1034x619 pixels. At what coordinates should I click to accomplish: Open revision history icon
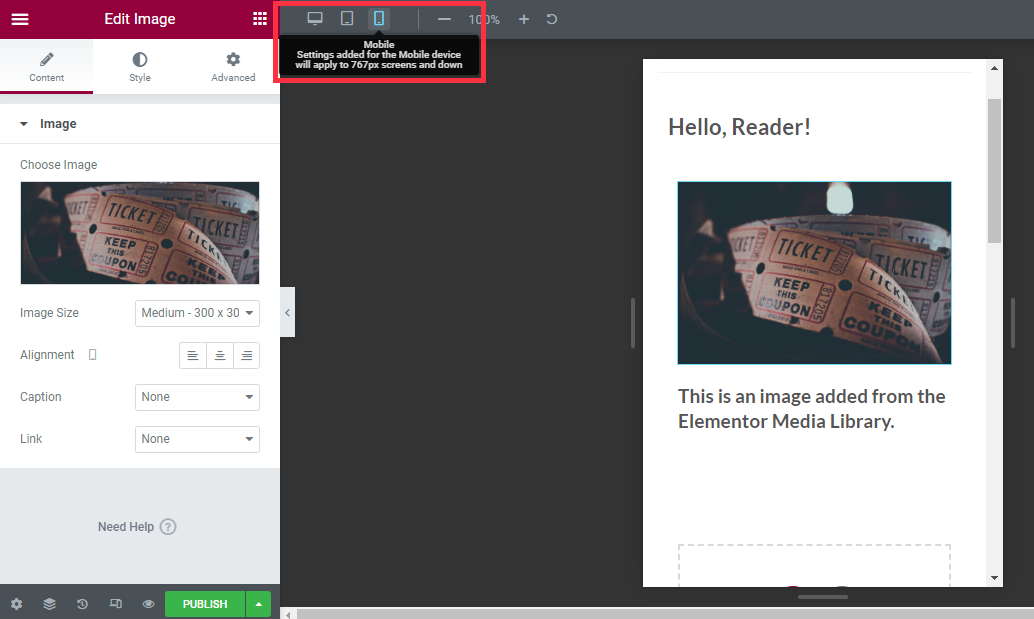[82, 604]
